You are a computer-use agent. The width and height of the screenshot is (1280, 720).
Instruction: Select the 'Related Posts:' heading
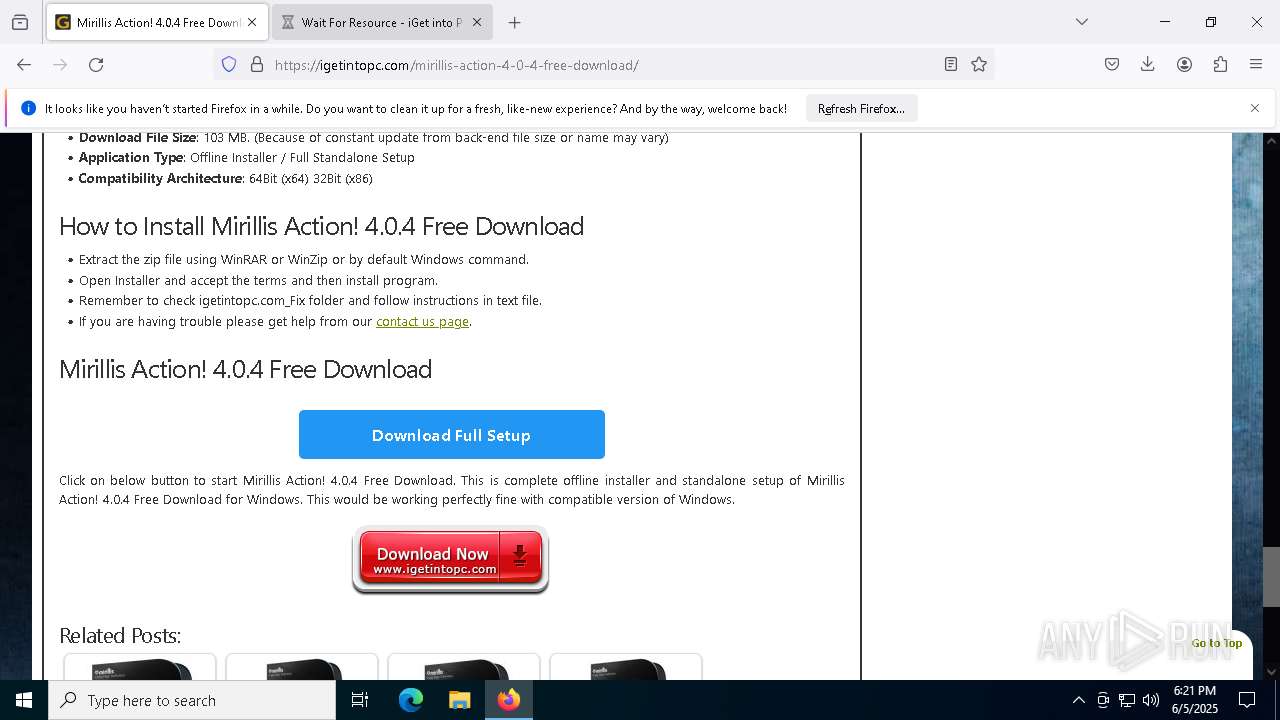[120, 635]
